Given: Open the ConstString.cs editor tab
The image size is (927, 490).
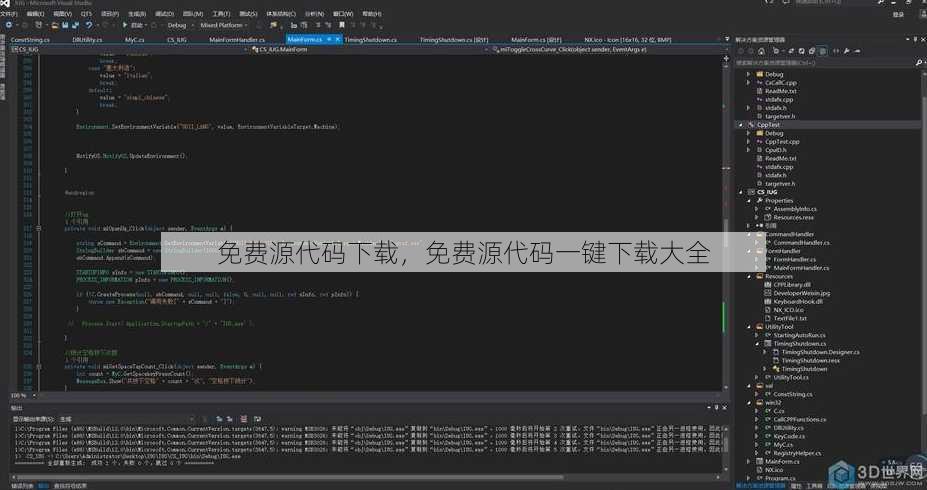Looking at the screenshot, I should point(30,40).
